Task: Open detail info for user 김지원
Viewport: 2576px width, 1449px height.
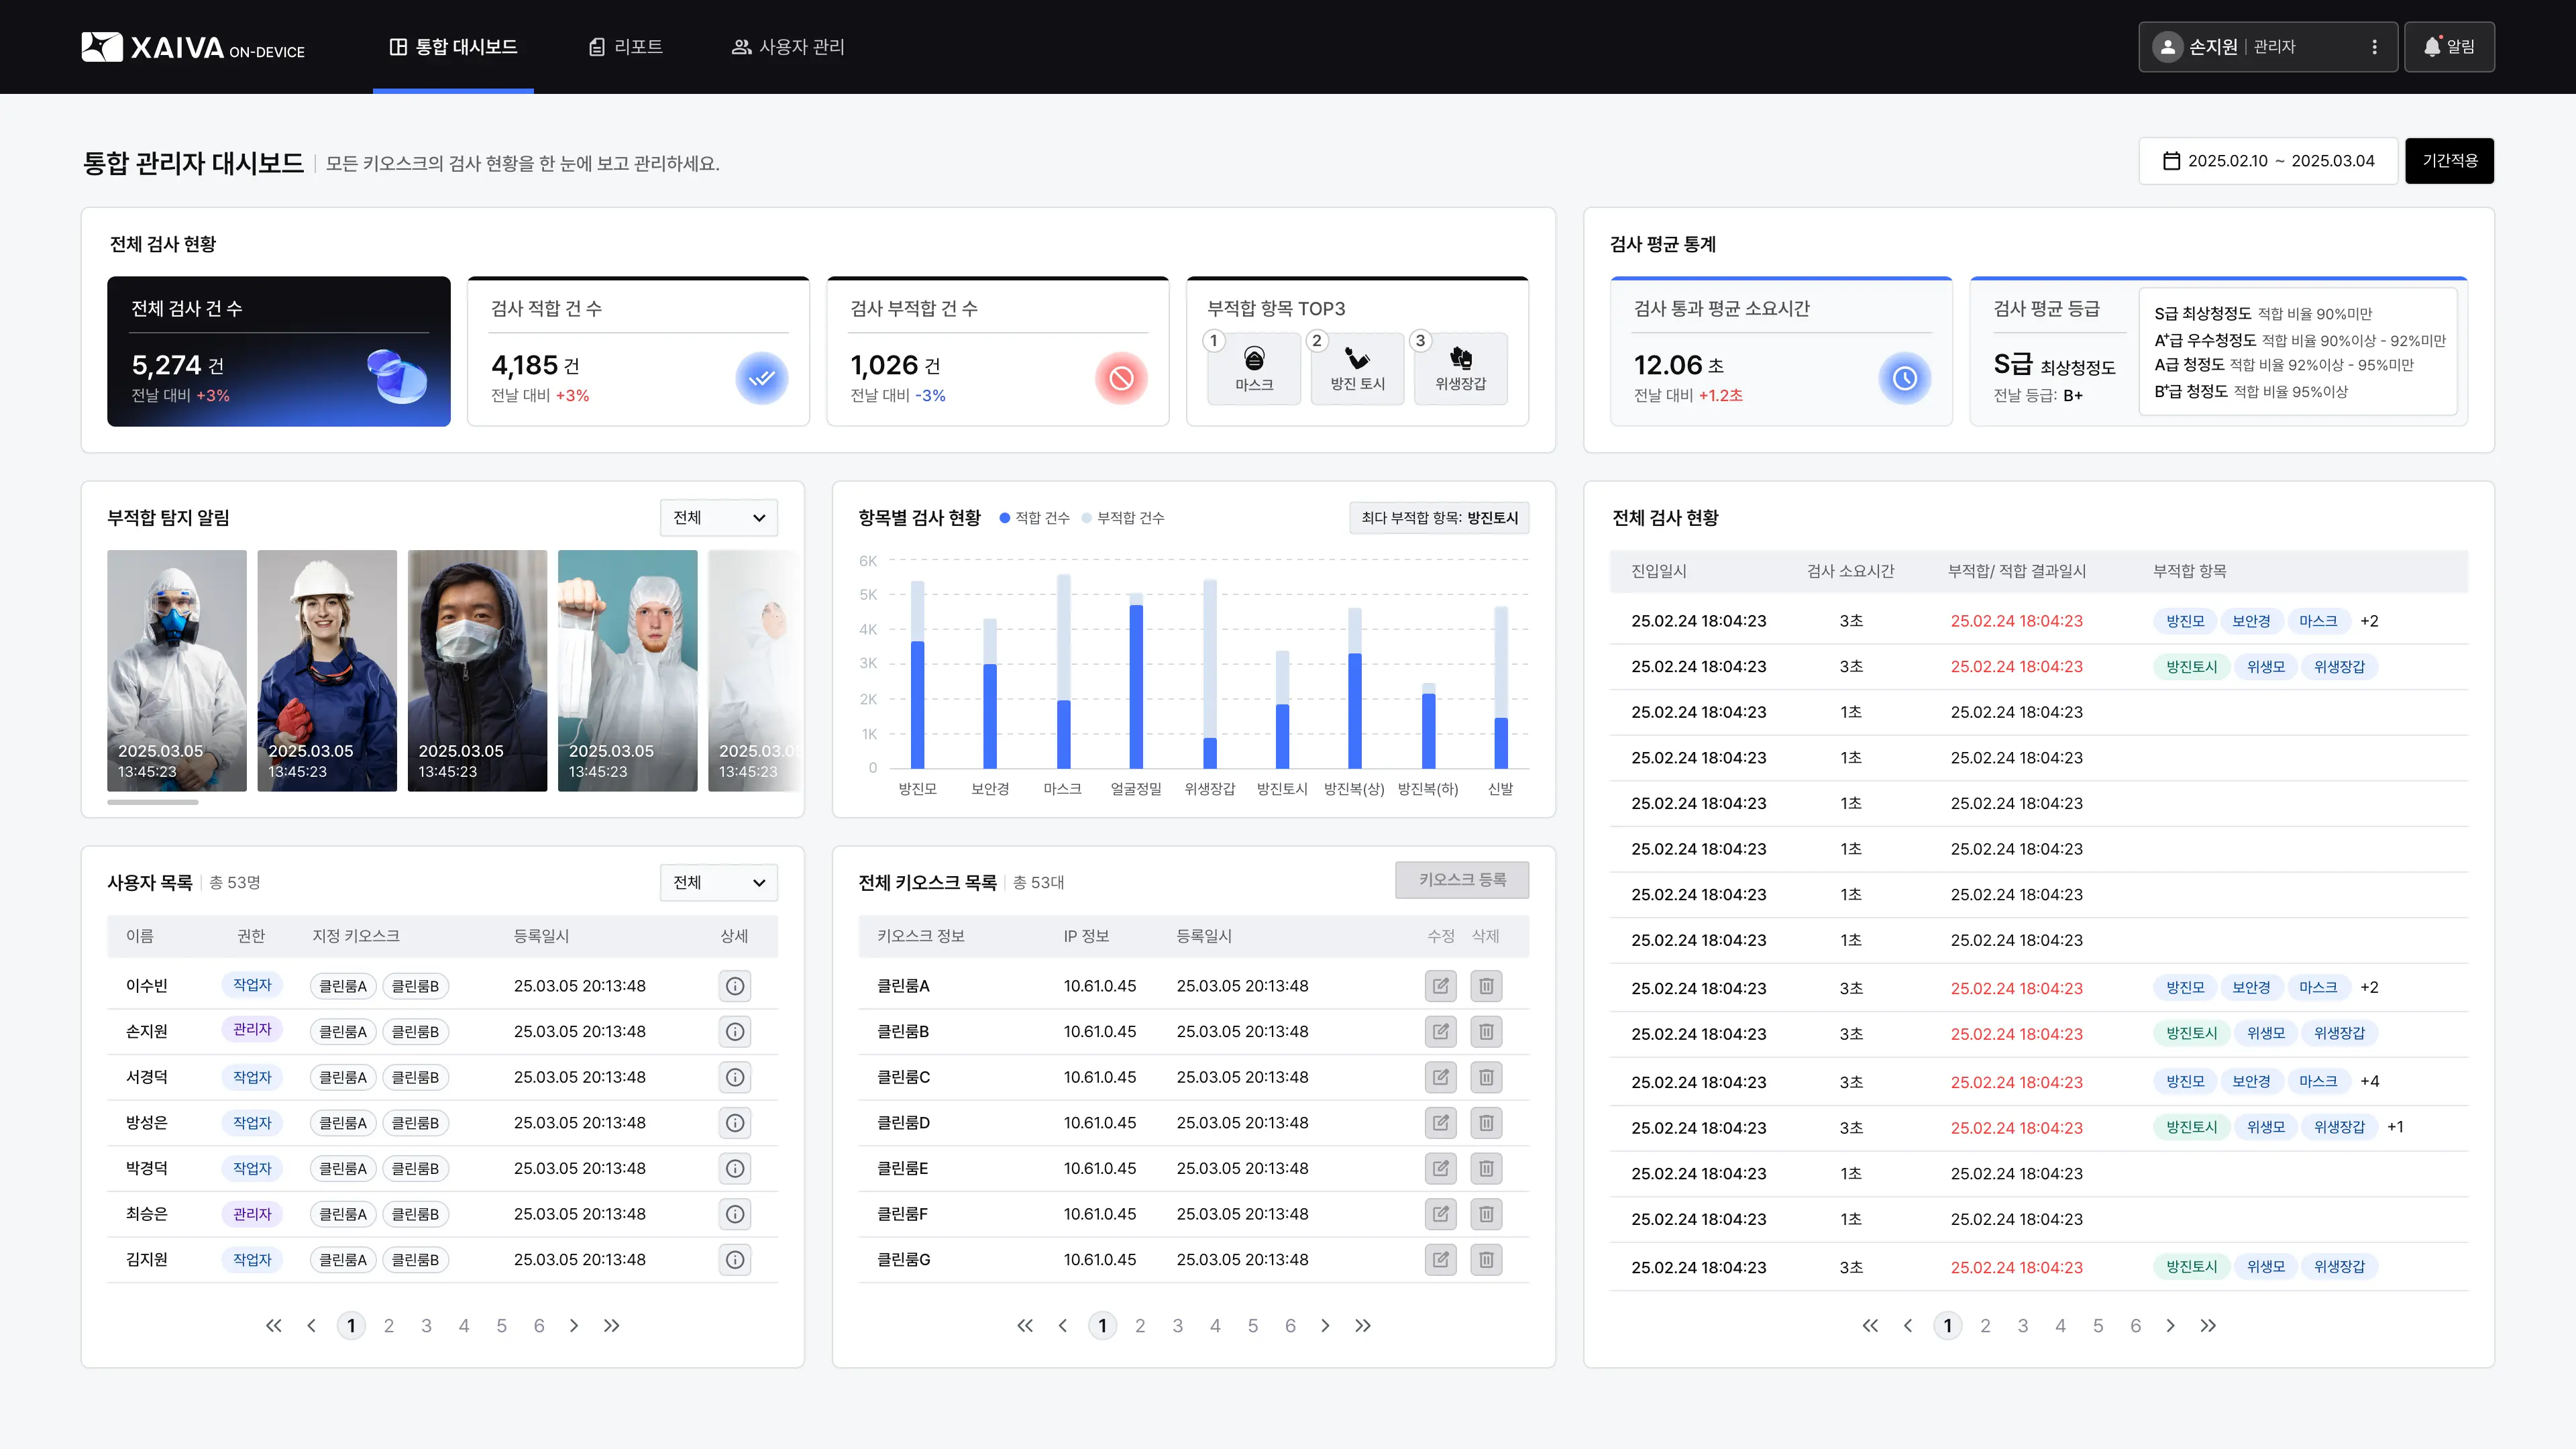Action: pyautogui.click(x=735, y=1260)
